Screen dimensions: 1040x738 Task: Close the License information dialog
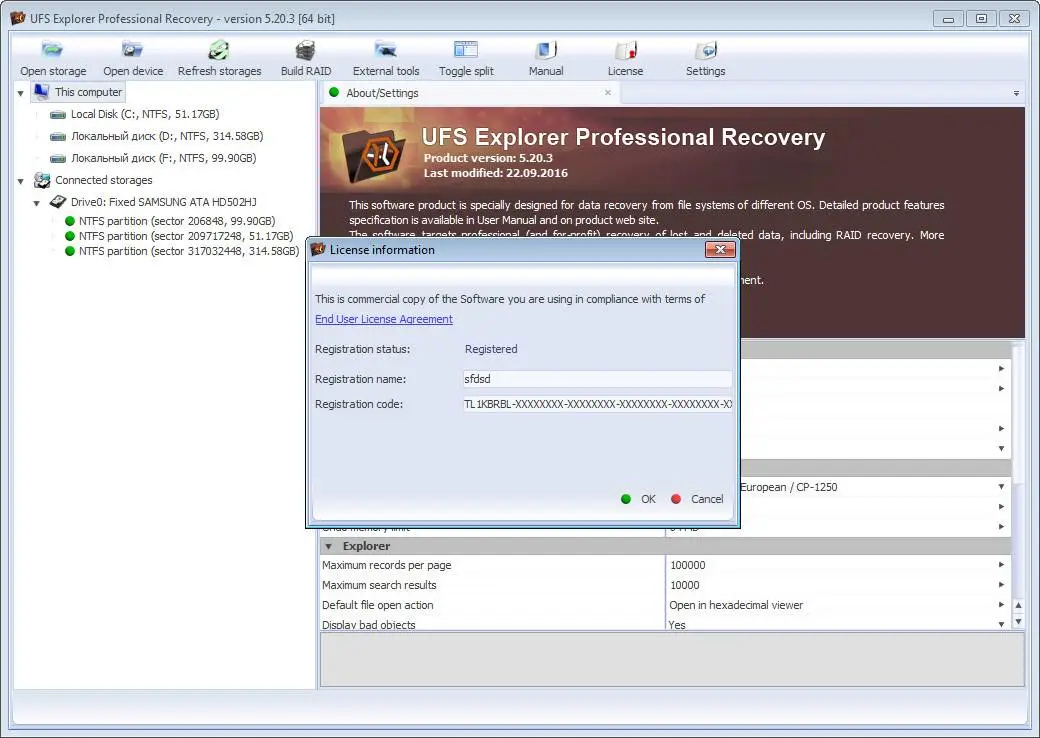[720, 249]
